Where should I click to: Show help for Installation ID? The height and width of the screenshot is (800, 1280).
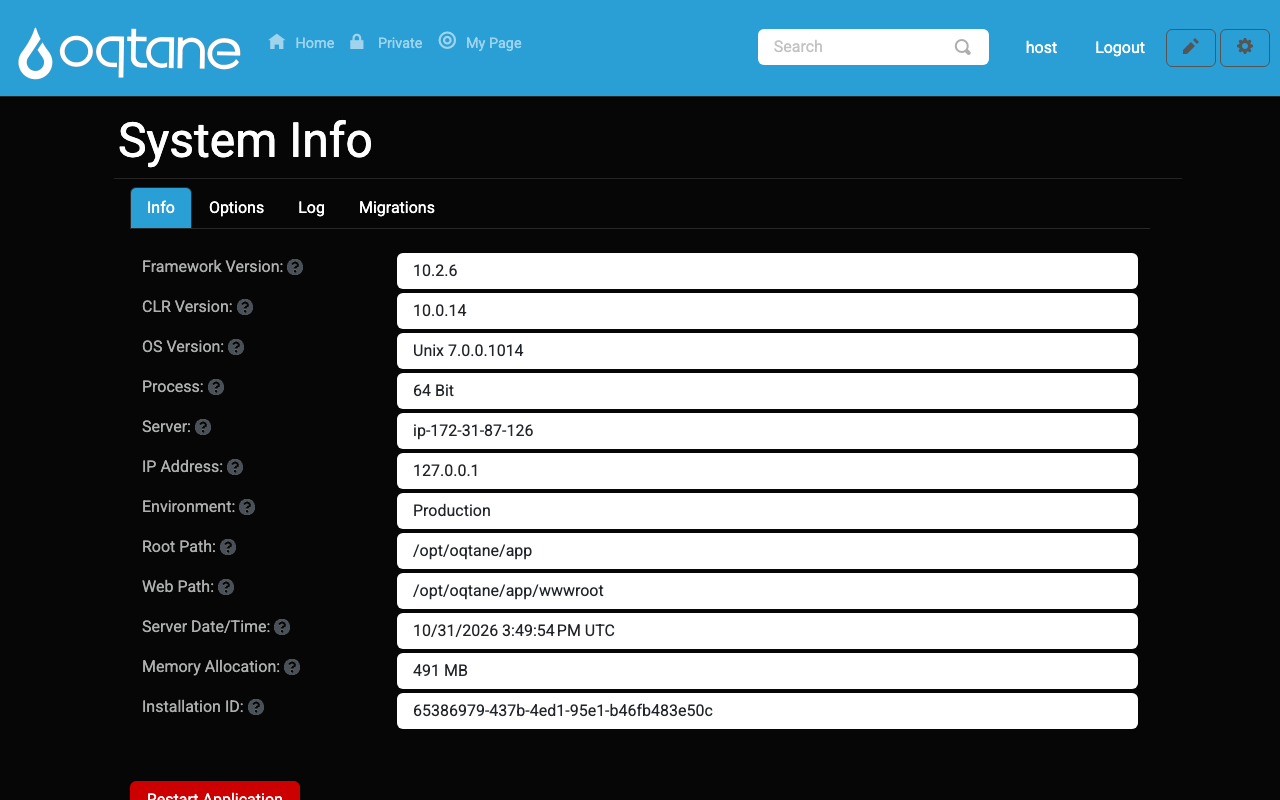coord(256,707)
